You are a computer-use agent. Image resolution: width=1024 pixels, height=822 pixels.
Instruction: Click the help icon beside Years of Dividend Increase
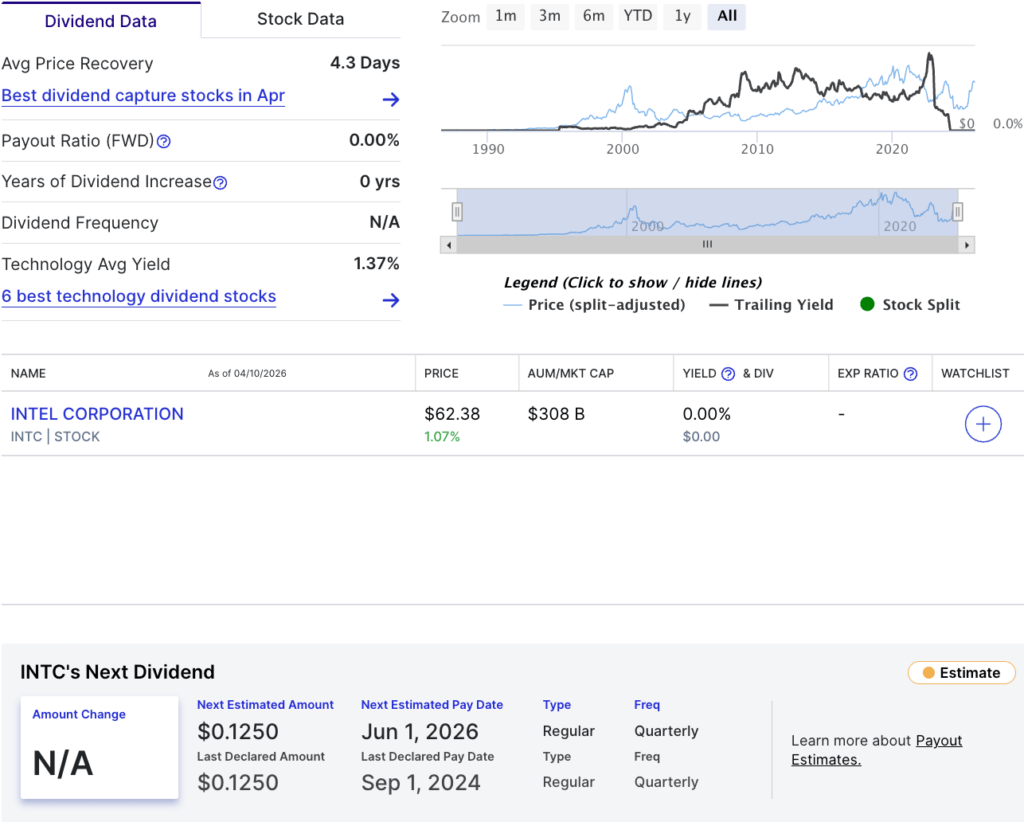coord(220,183)
